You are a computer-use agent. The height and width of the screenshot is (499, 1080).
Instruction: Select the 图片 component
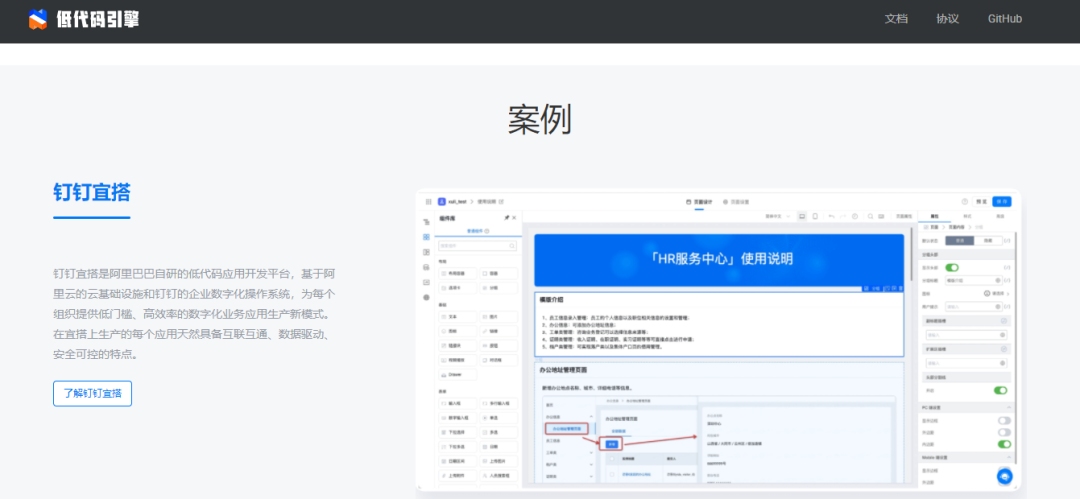[499, 316]
